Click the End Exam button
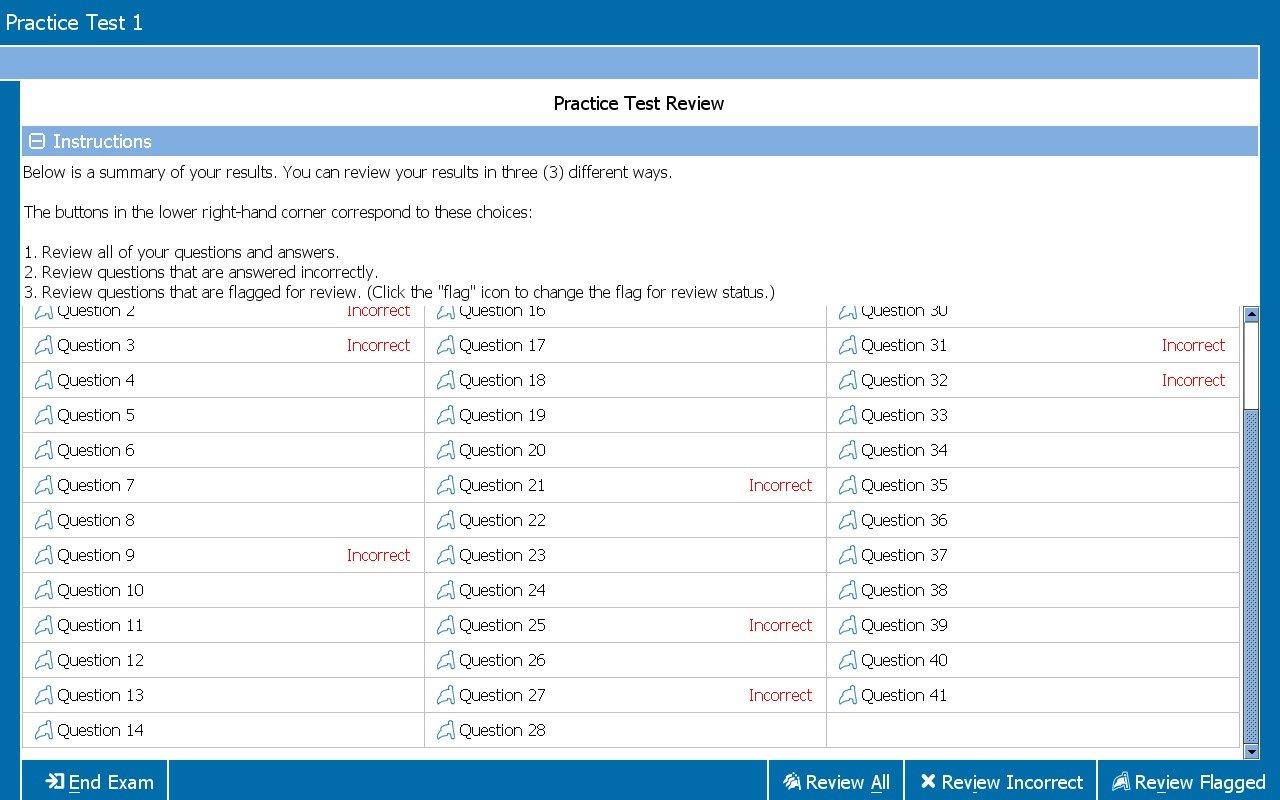The image size is (1280, 800). point(98,782)
